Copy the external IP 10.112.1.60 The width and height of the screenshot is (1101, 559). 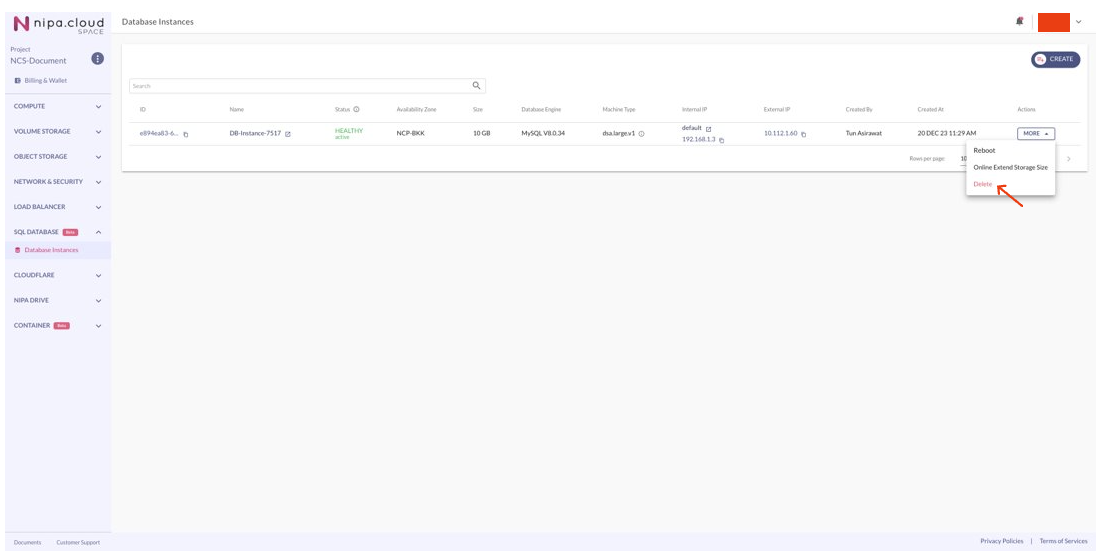coord(803,134)
